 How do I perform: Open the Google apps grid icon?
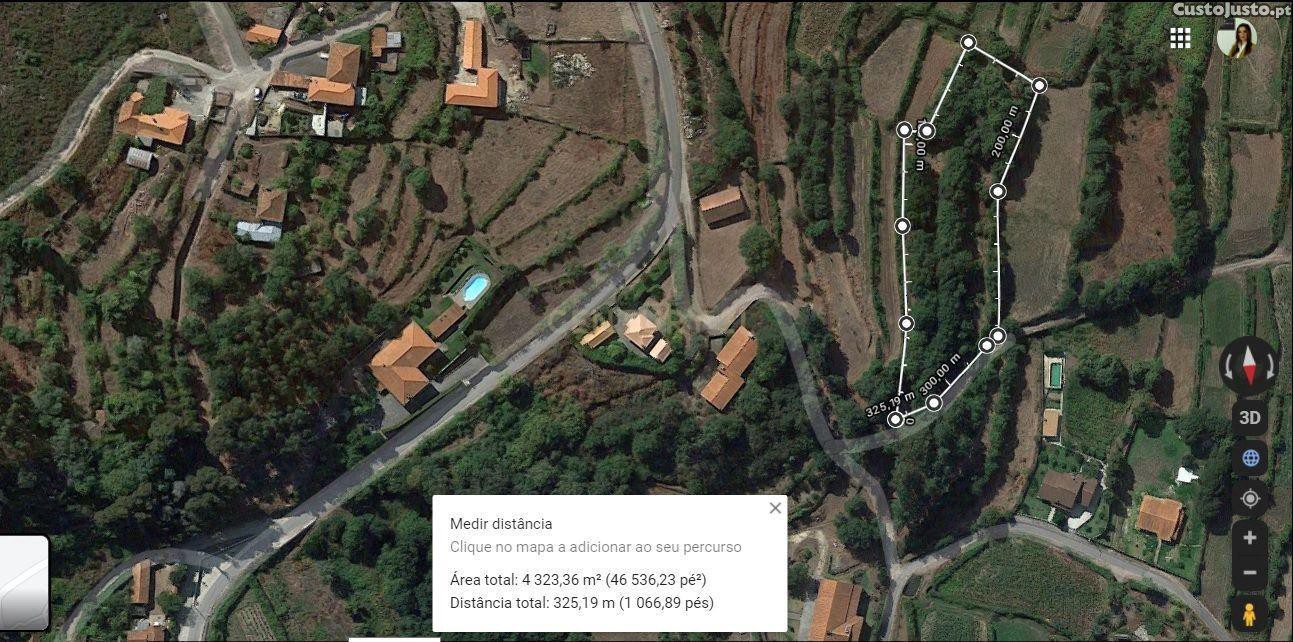[x=1180, y=38]
